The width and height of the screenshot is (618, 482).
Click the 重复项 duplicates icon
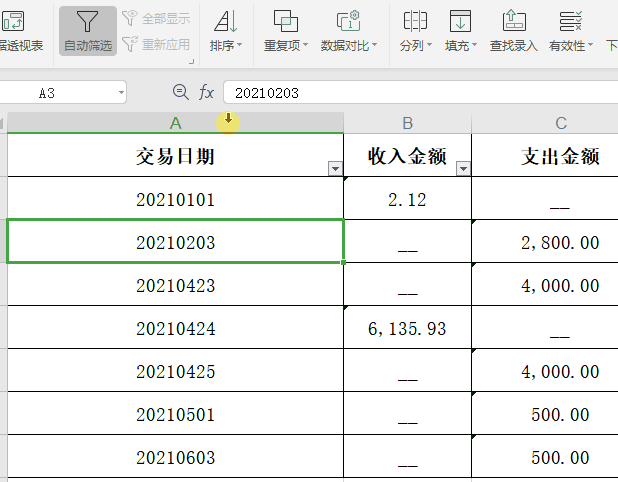click(x=286, y=21)
